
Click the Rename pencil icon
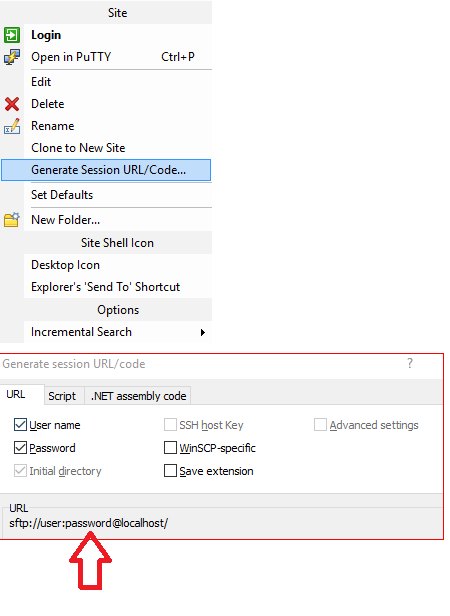click(x=12, y=126)
